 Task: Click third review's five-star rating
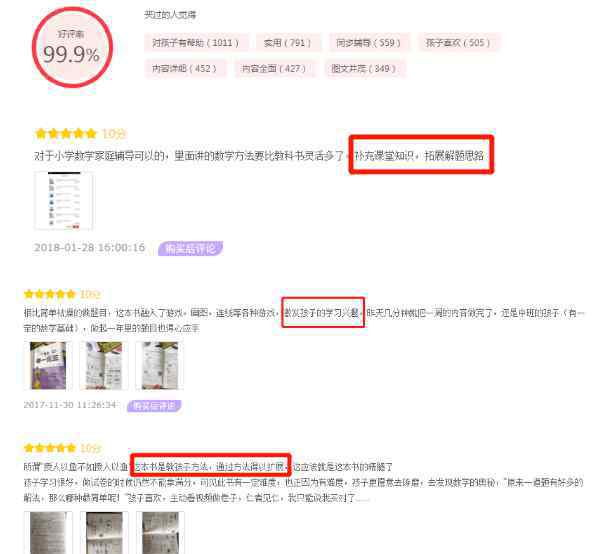pos(50,448)
